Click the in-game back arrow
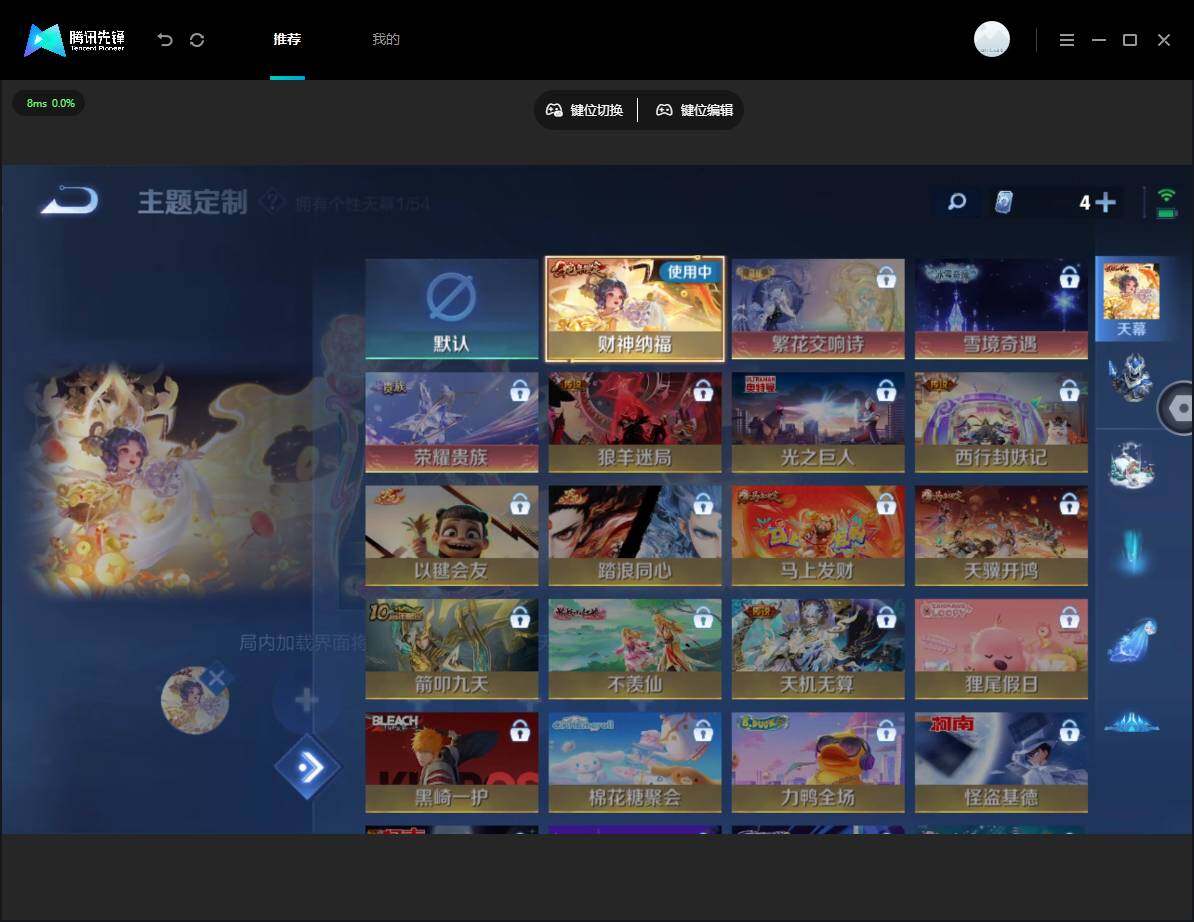The image size is (1194, 922). [69, 200]
